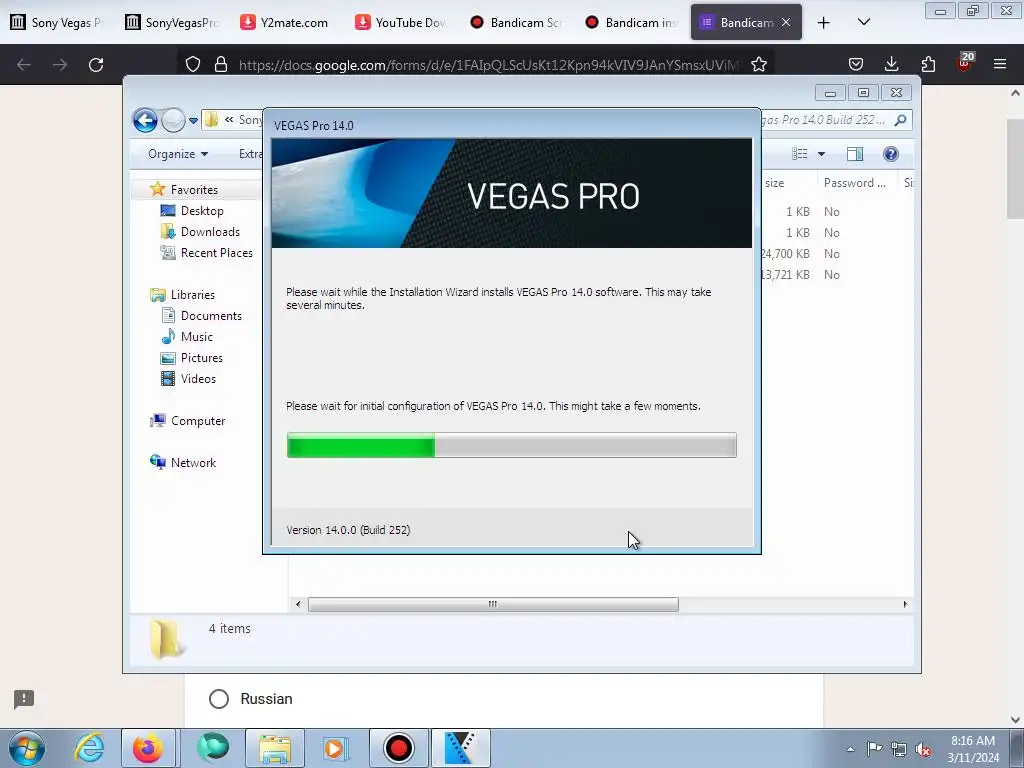Open a new browser tab

click(824, 22)
